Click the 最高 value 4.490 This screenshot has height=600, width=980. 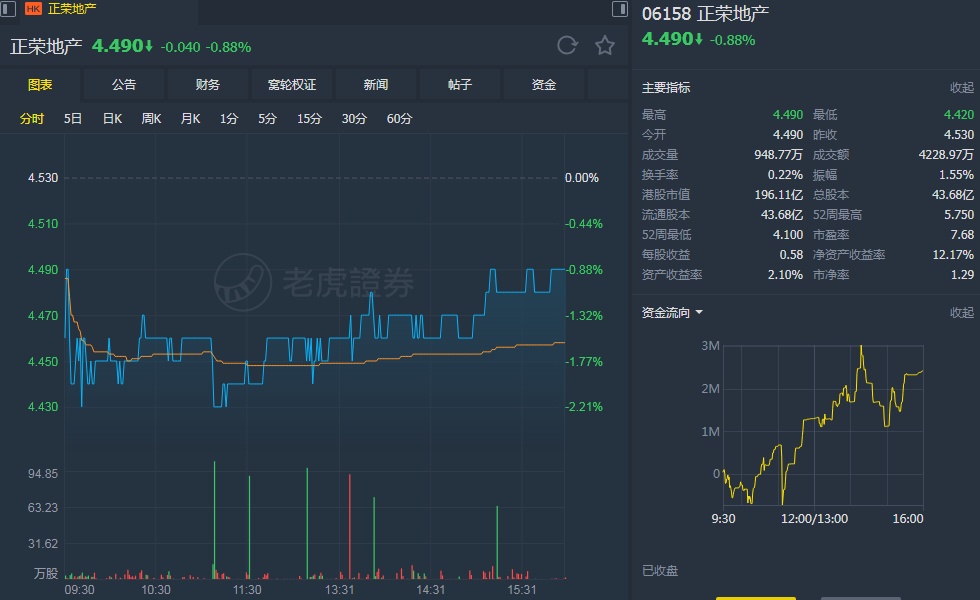click(788, 114)
